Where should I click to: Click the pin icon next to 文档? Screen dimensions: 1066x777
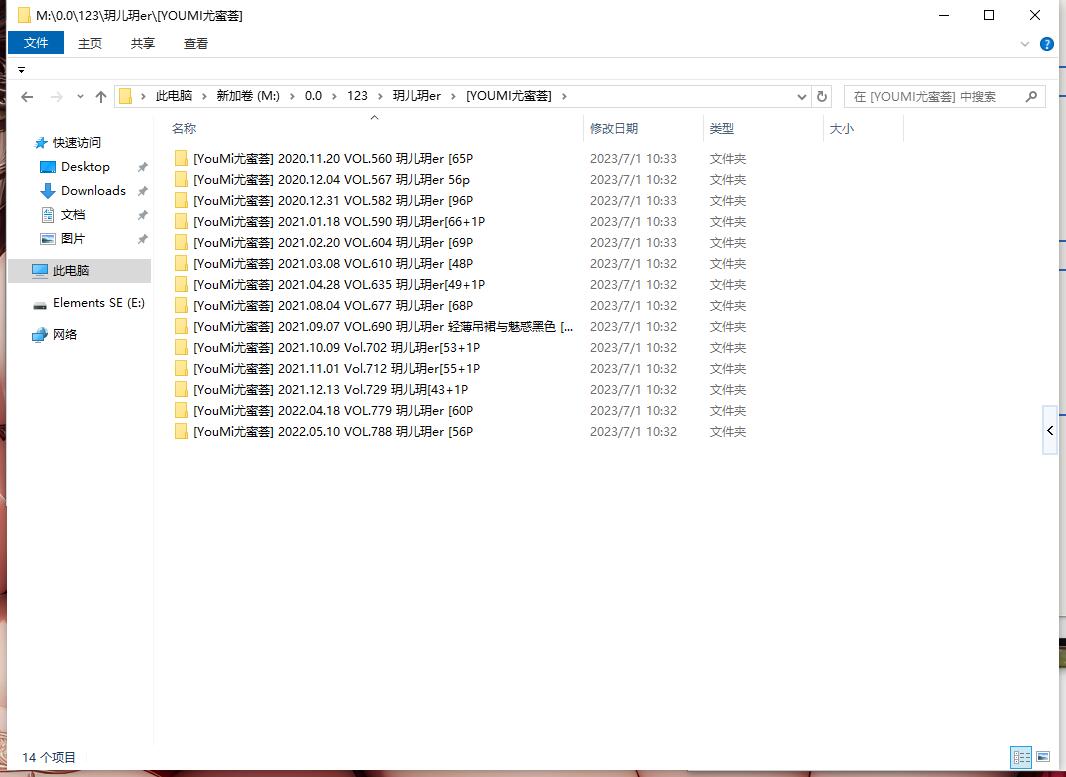142,215
